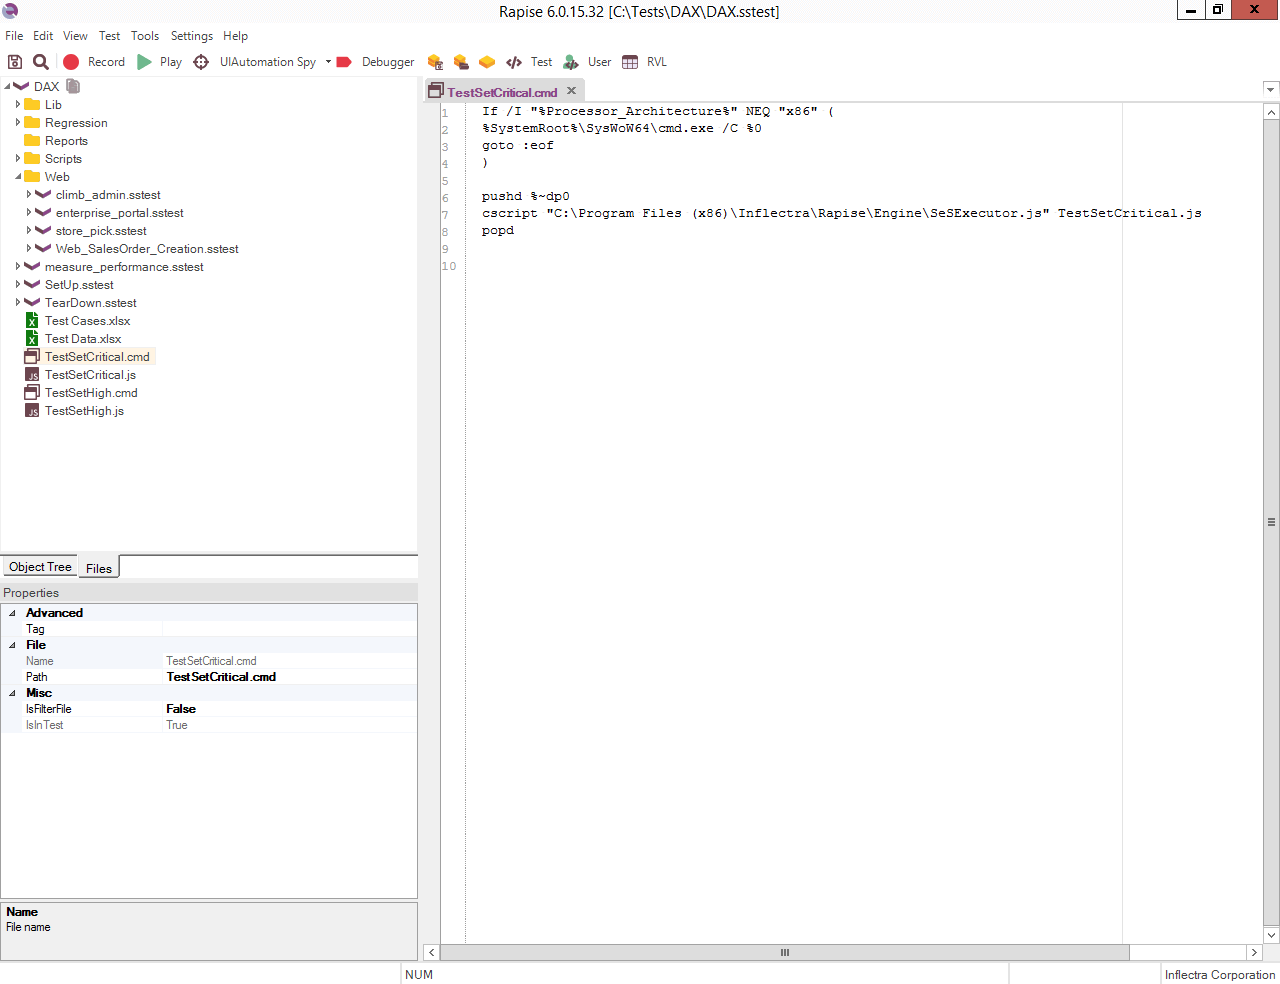Screen dimensions: 1280x984
Task: Click the JS icon of TestSetHigh.js
Action: coord(32,411)
